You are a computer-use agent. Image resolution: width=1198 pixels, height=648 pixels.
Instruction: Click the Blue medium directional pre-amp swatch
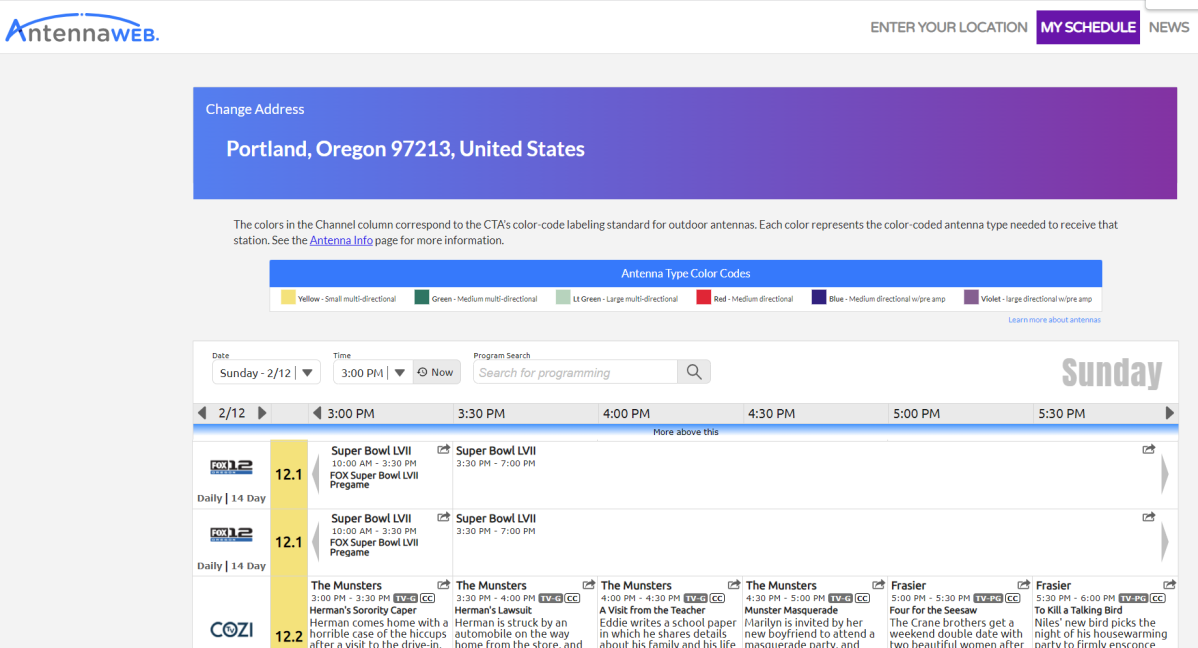point(818,297)
